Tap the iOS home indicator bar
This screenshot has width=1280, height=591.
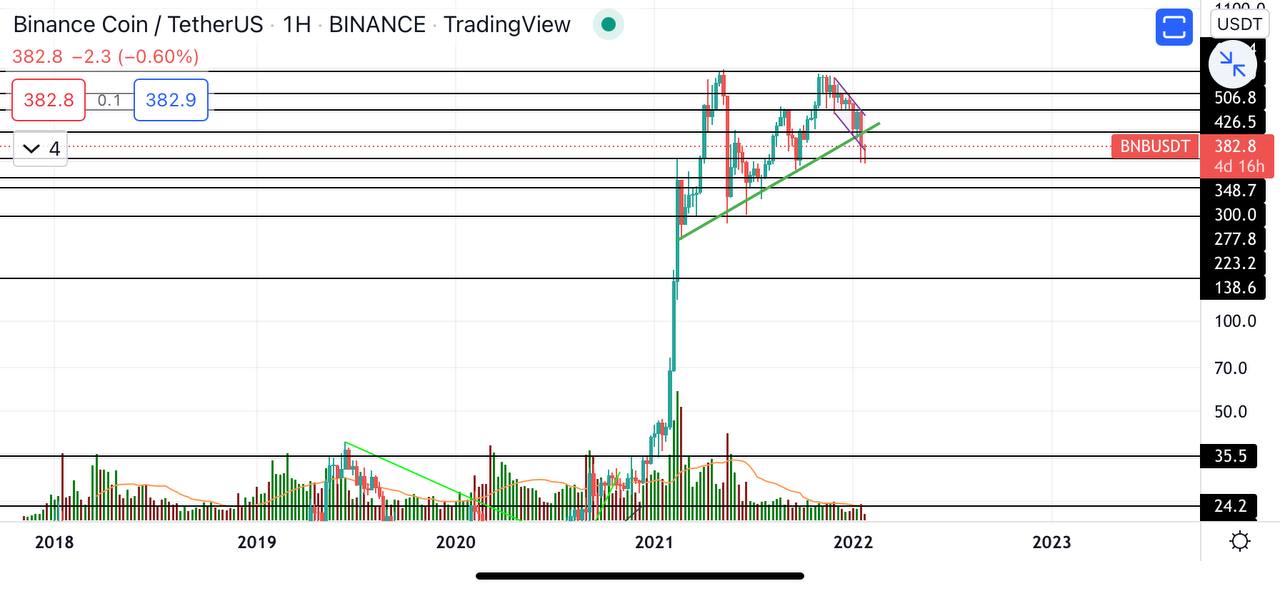click(x=640, y=576)
